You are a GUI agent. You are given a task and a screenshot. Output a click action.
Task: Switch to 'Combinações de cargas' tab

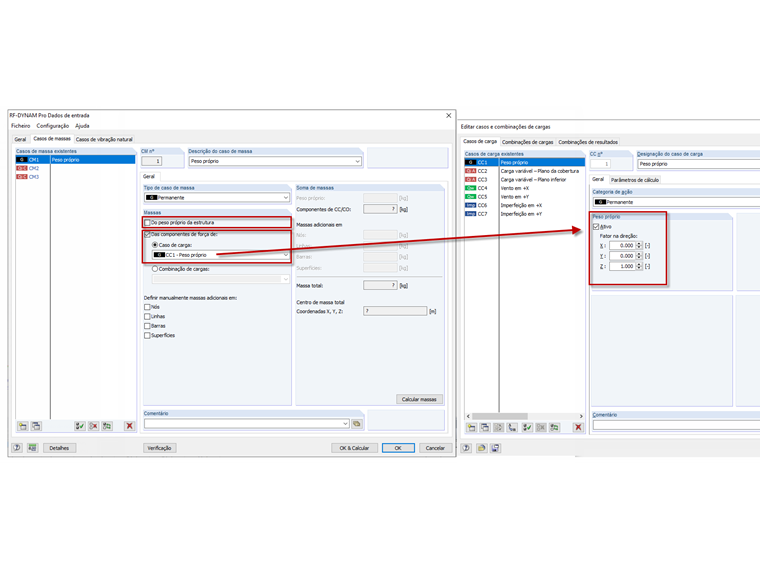click(527, 142)
